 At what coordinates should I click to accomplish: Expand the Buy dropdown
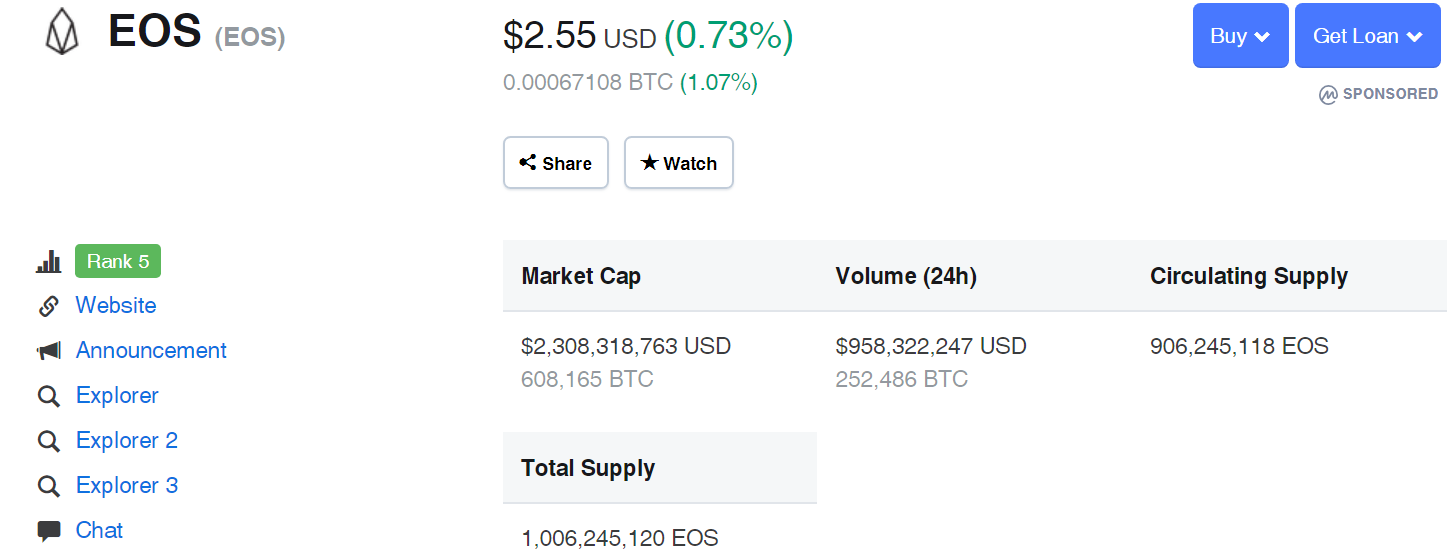pyautogui.click(x=1240, y=36)
